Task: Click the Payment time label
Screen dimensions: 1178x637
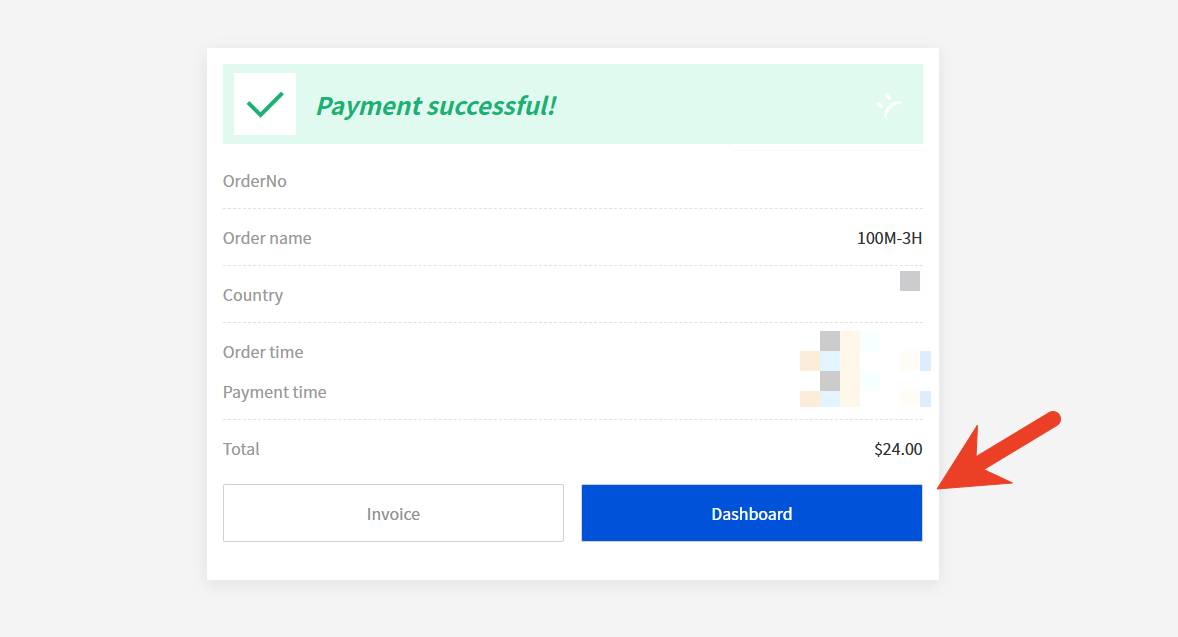Action: 275,392
